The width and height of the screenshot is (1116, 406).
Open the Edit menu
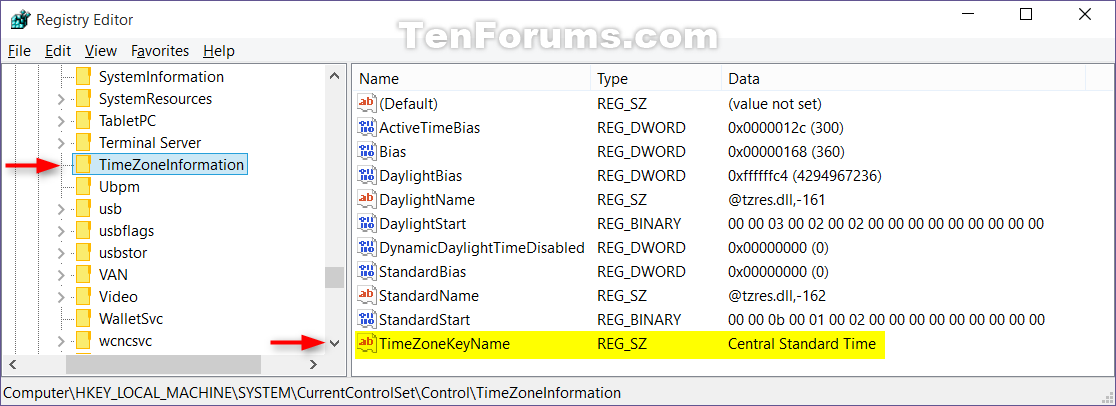click(x=58, y=51)
